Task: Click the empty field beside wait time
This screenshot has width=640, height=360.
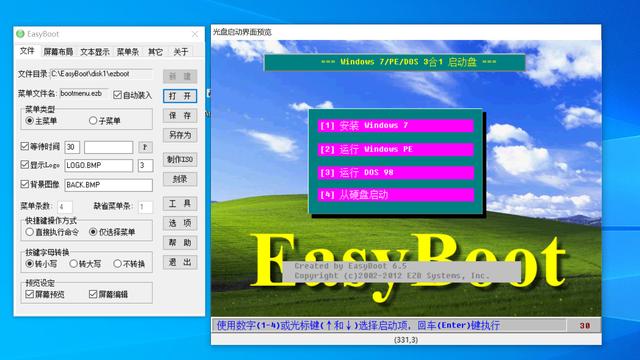Action: [109, 147]
